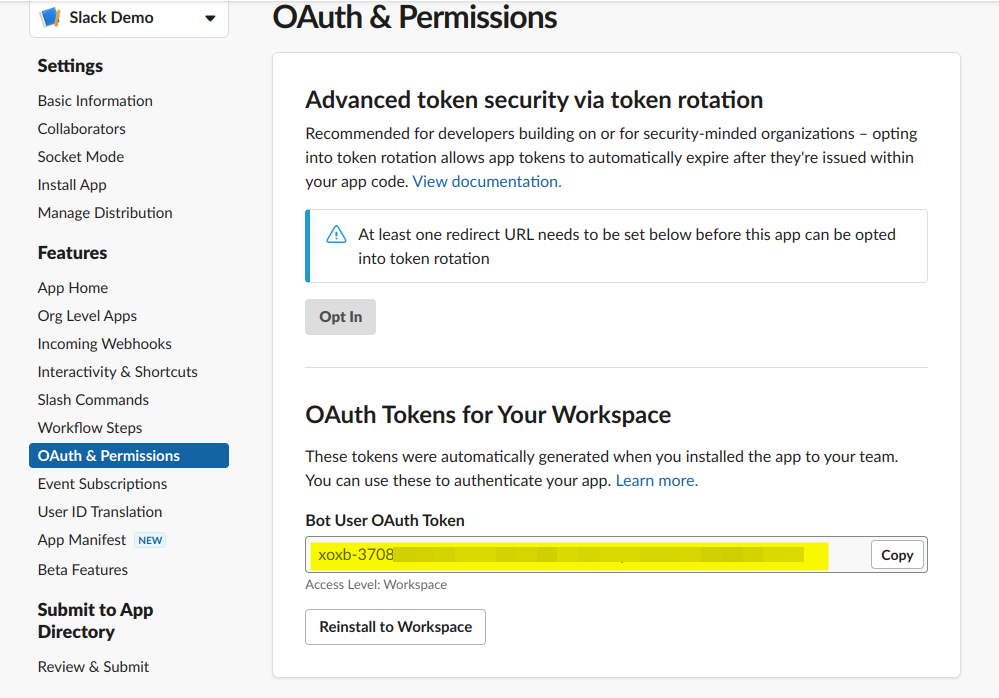The image size is (999, 698).
Task: Go to Incoming Webhooks
Action: pos(104,344)
